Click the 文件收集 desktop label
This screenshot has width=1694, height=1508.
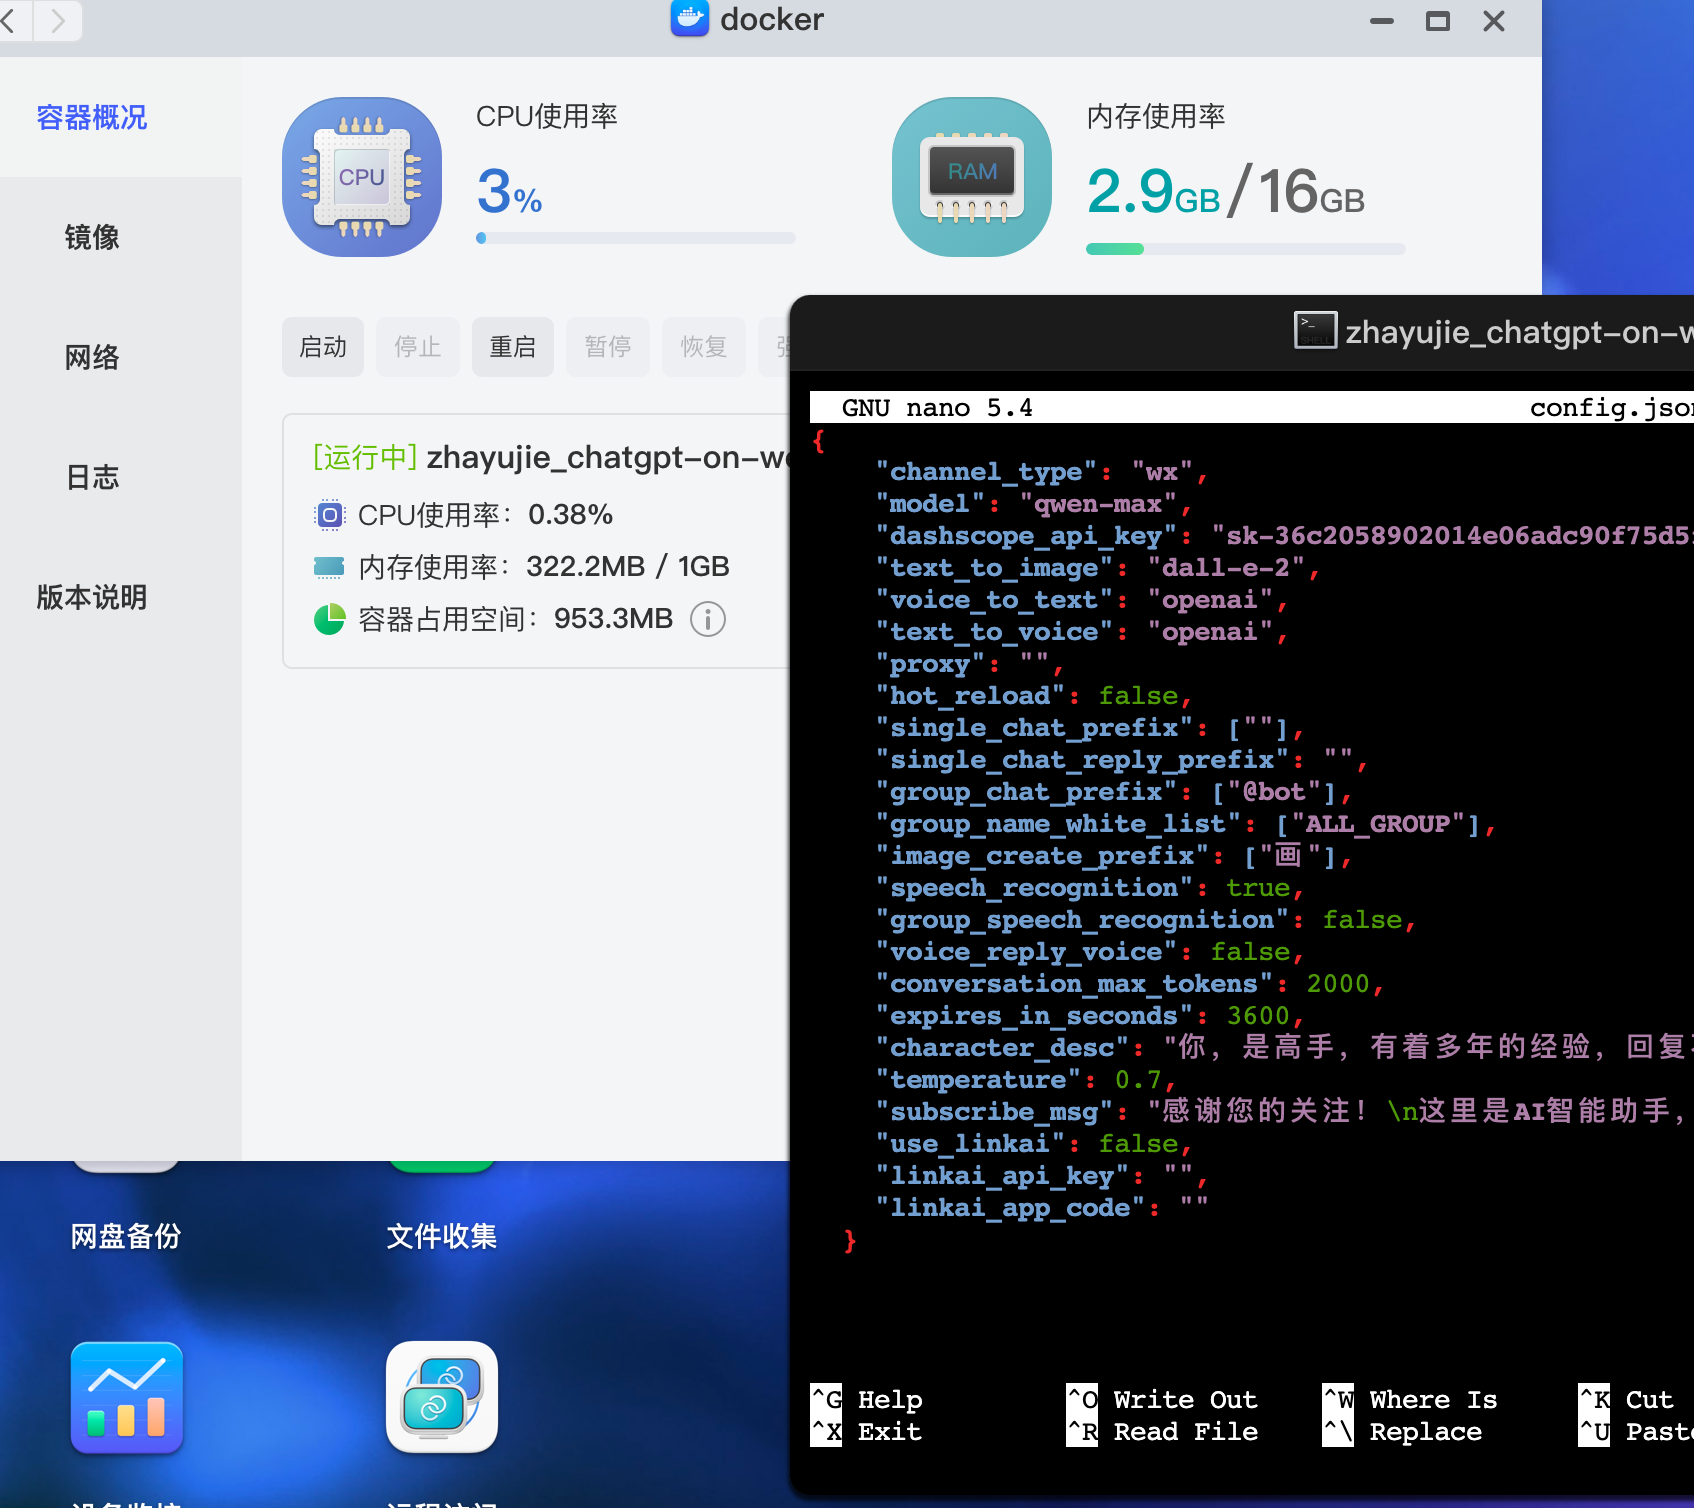[442, 1236]
